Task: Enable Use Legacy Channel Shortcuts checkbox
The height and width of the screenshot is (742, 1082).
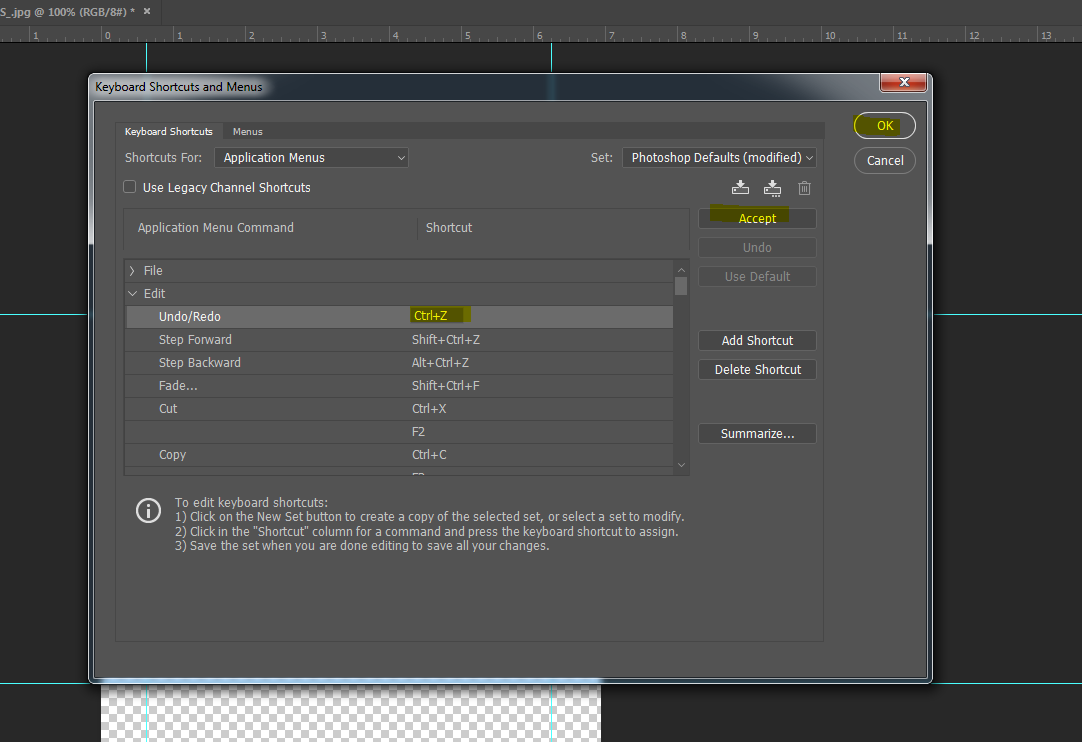Action: (130, 186)
